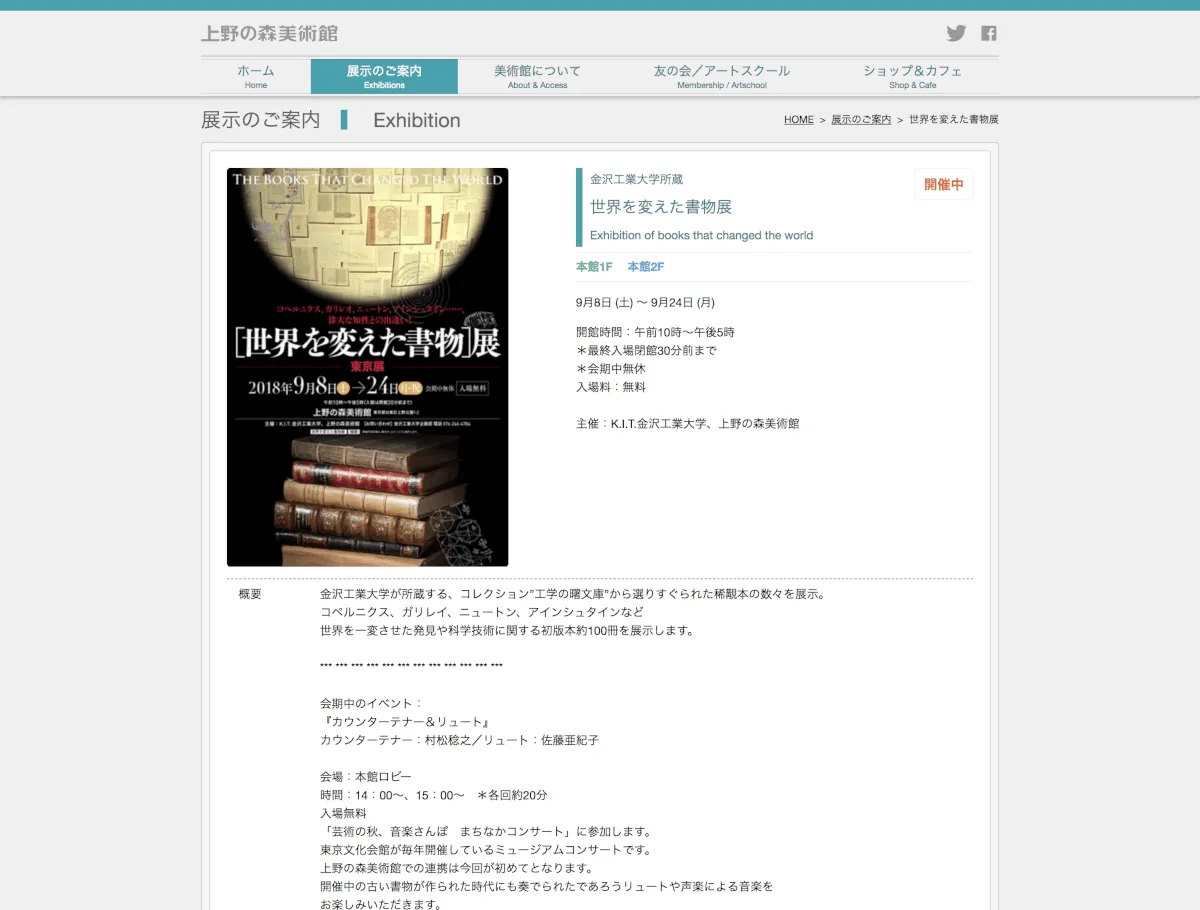Open the Twitter icon link
This screenshot has width=1200, height=910.
[x=956, y=33]
